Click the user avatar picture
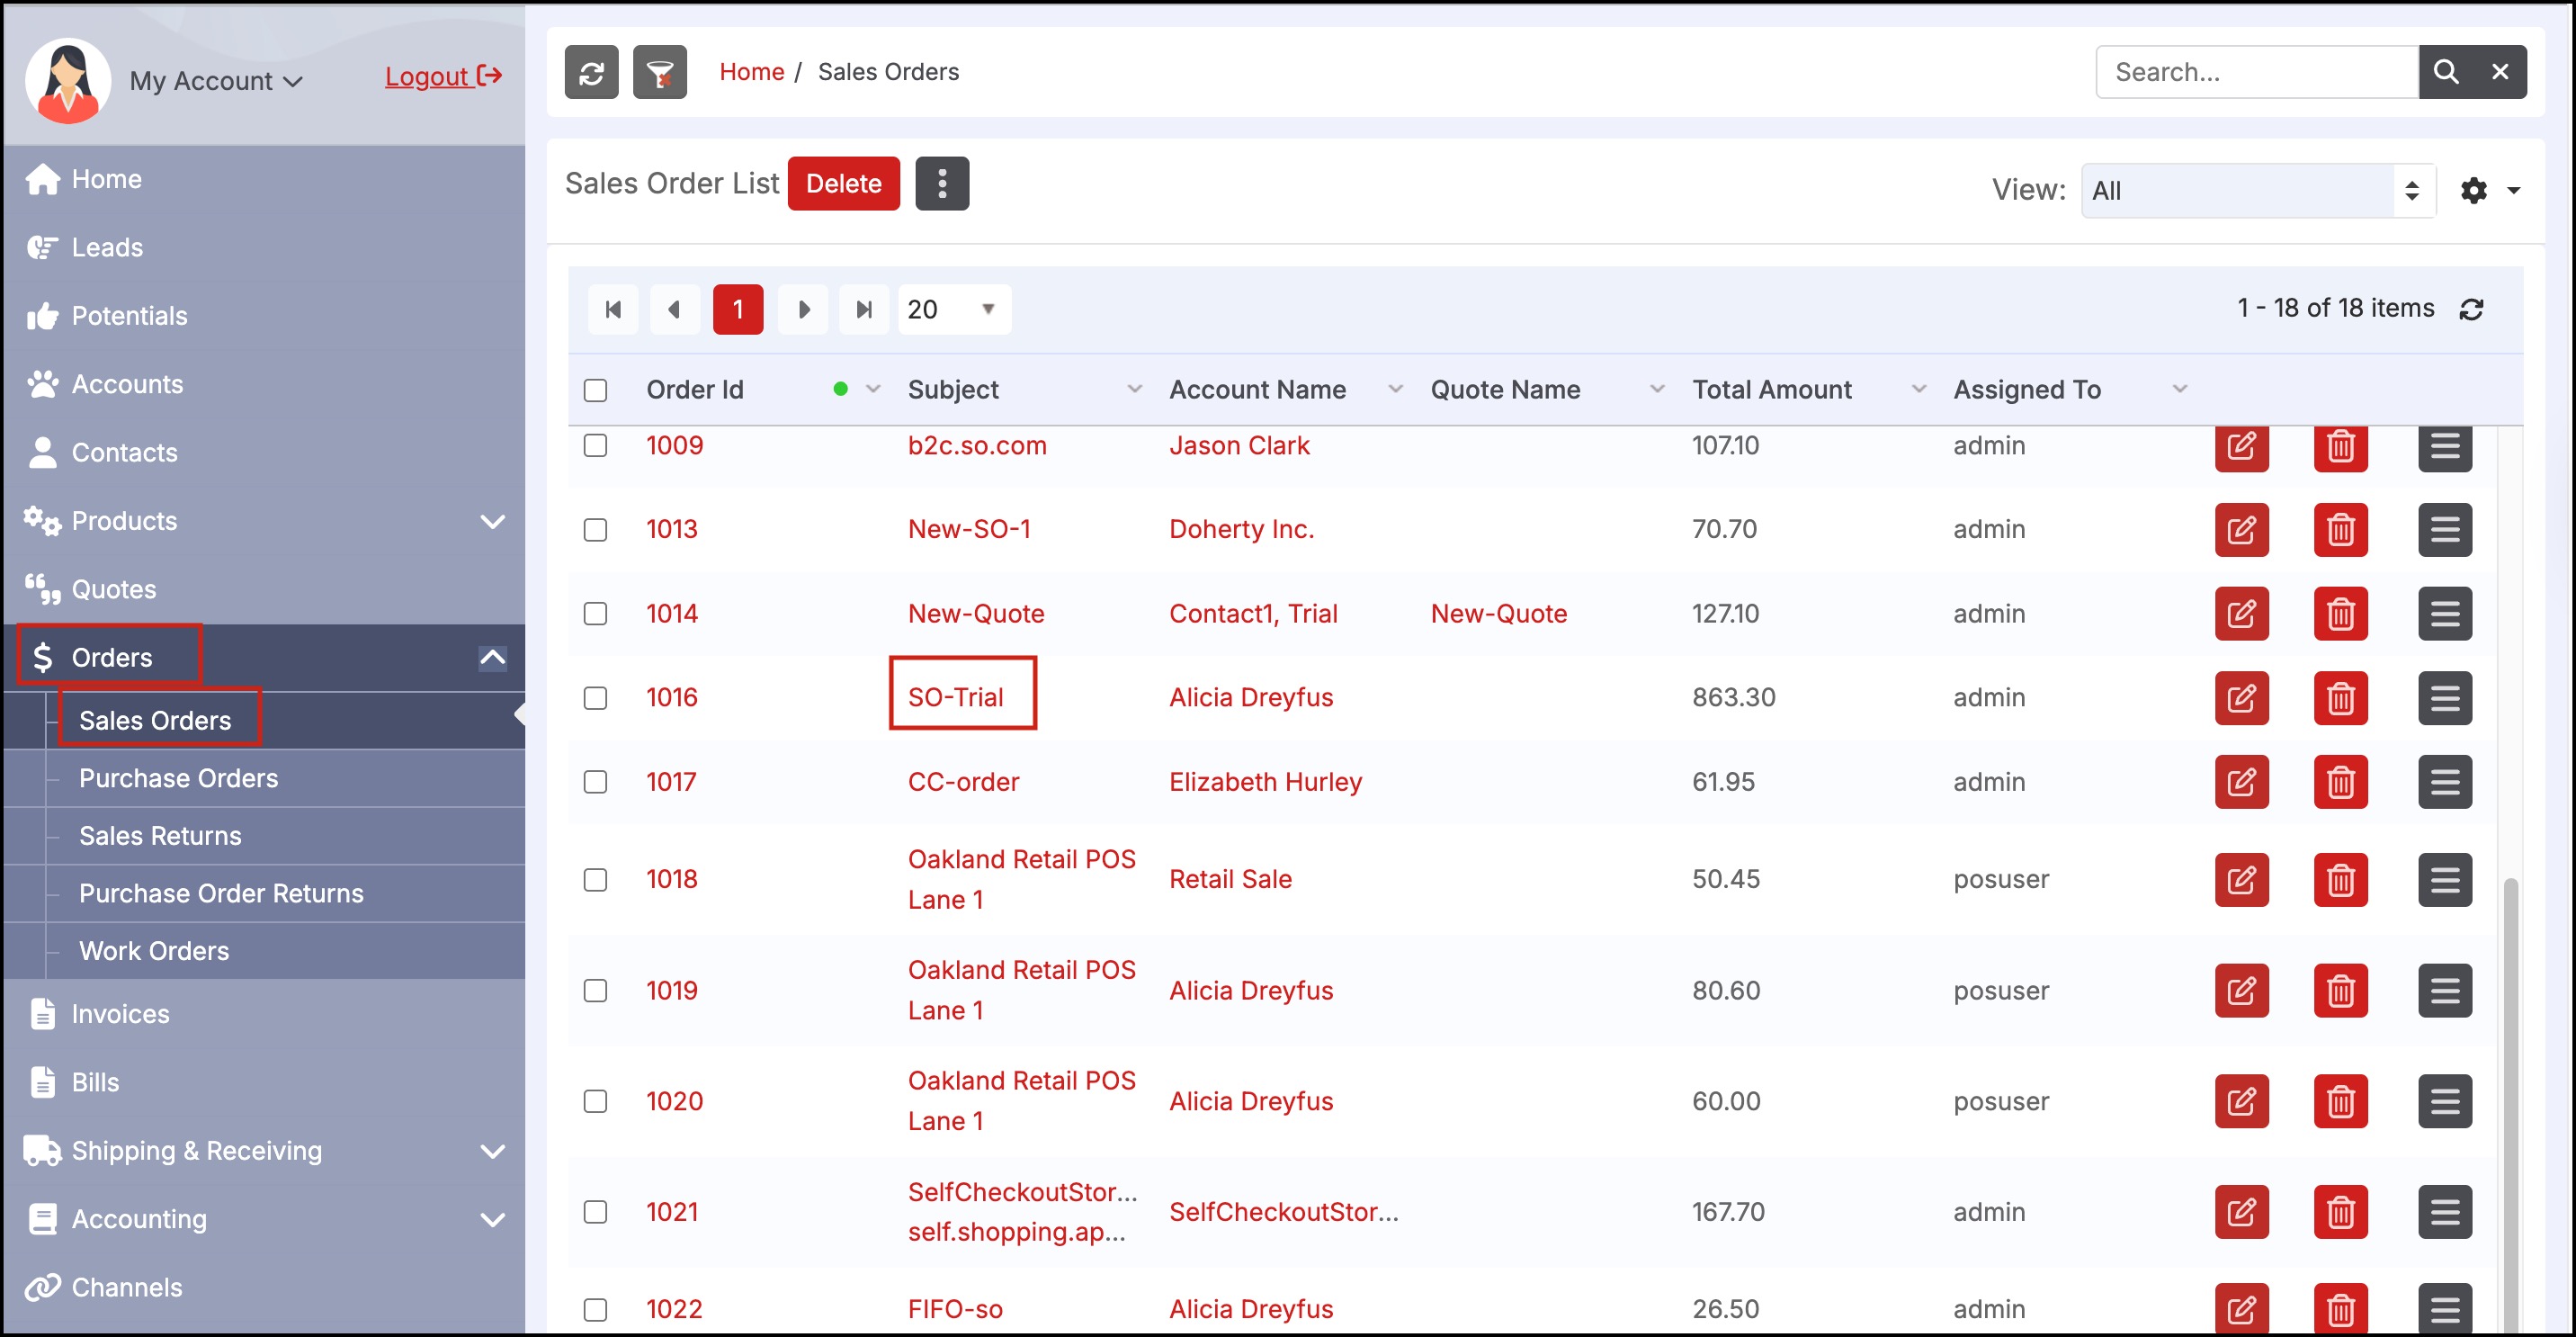Viewport: 2576px width, 1337px height. pyautogui.click(x=68, y=80)
